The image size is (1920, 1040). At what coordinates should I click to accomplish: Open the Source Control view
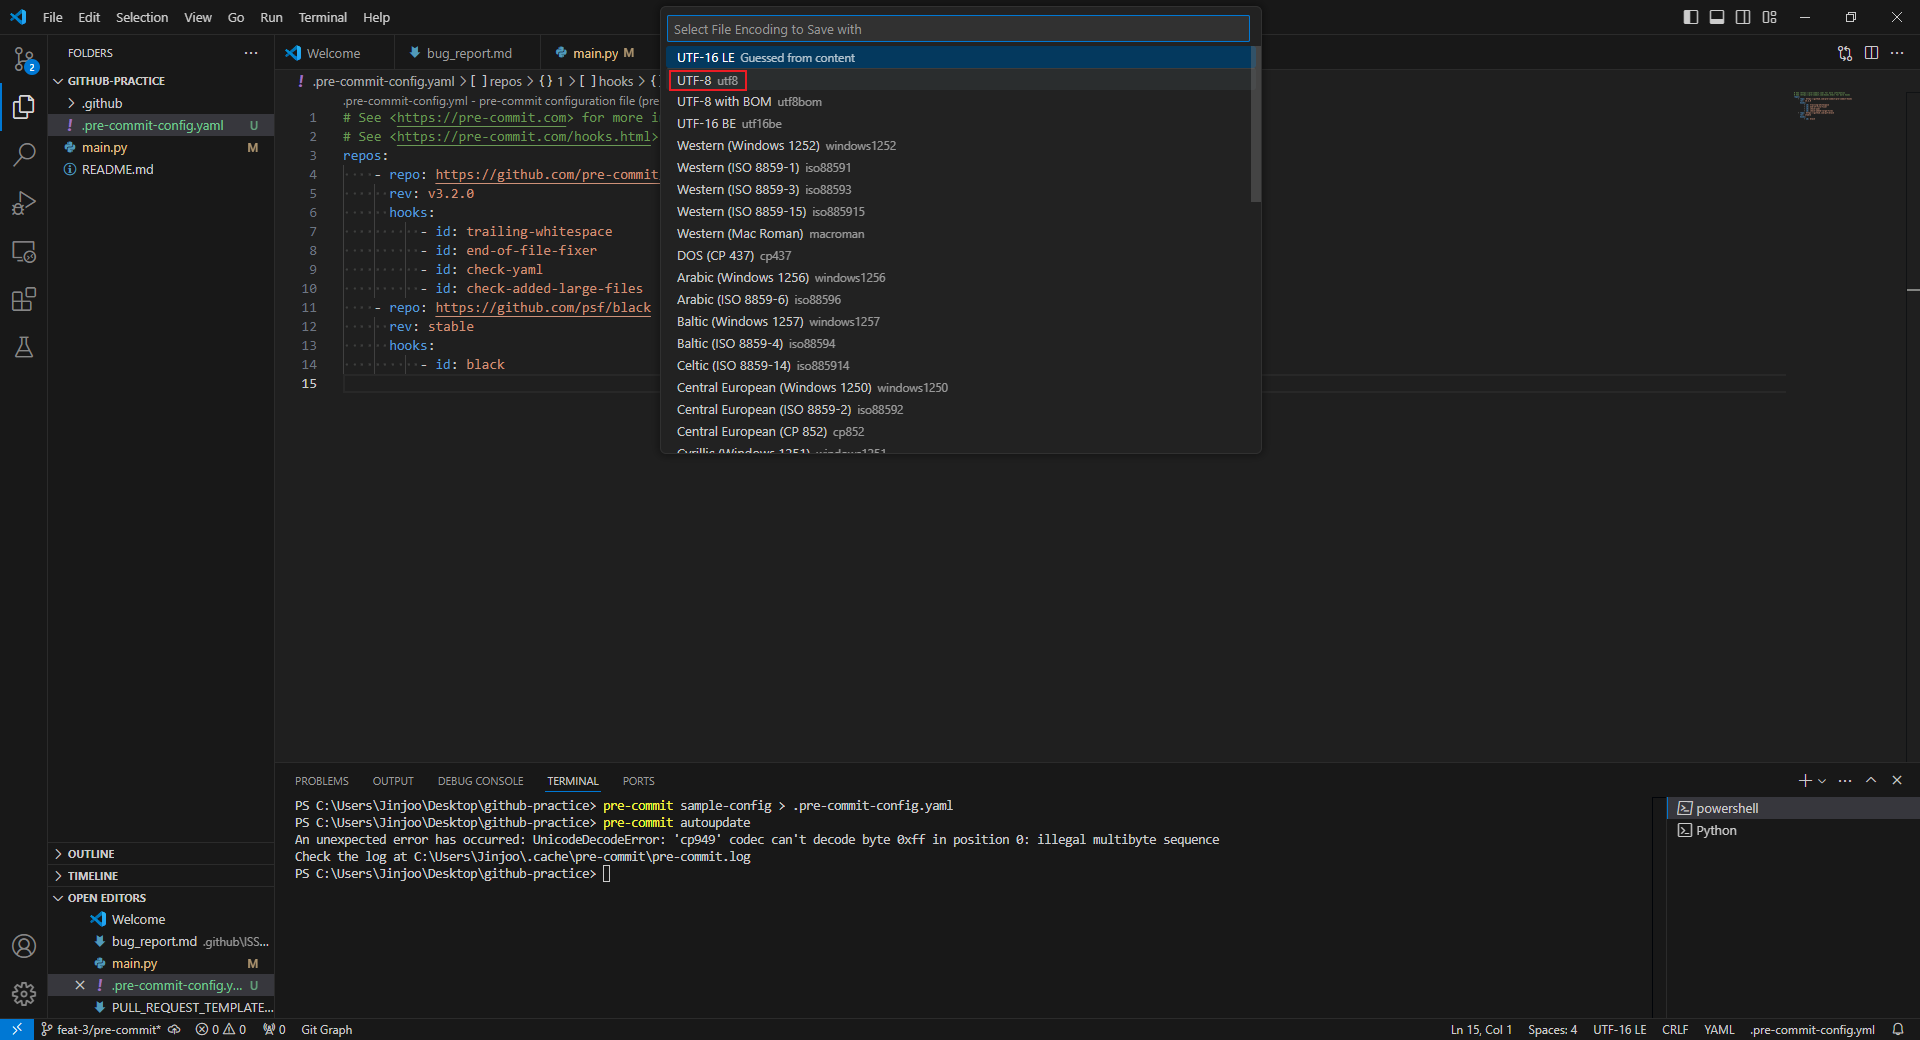click(24, 59)
